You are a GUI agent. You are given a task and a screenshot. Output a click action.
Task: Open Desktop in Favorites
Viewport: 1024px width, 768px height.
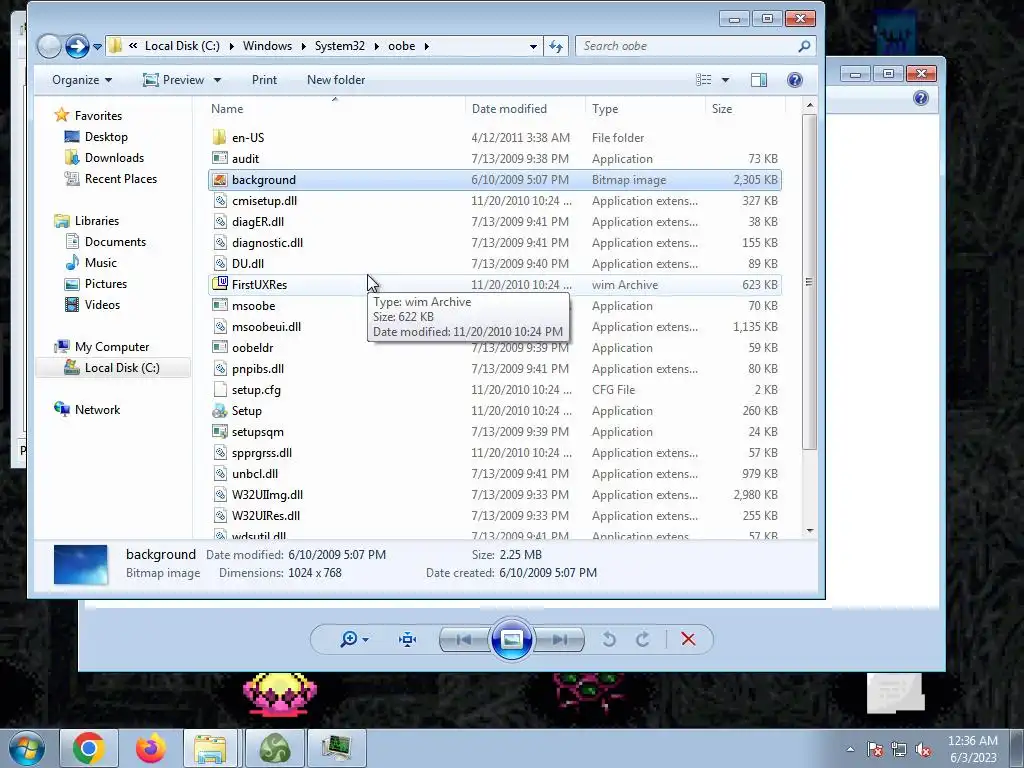click(x=106, y=136)
